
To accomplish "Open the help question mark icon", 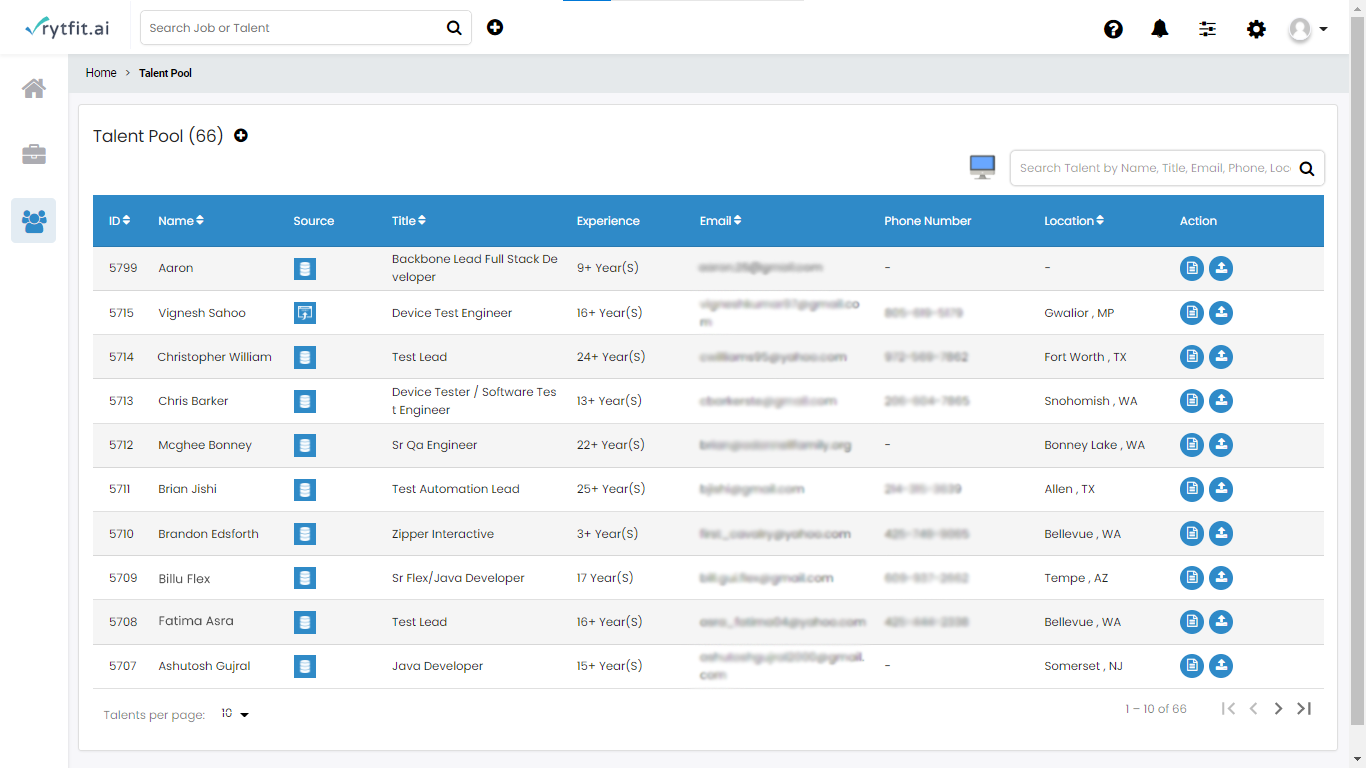I will pyautogui.click(x=1113, y=29).
